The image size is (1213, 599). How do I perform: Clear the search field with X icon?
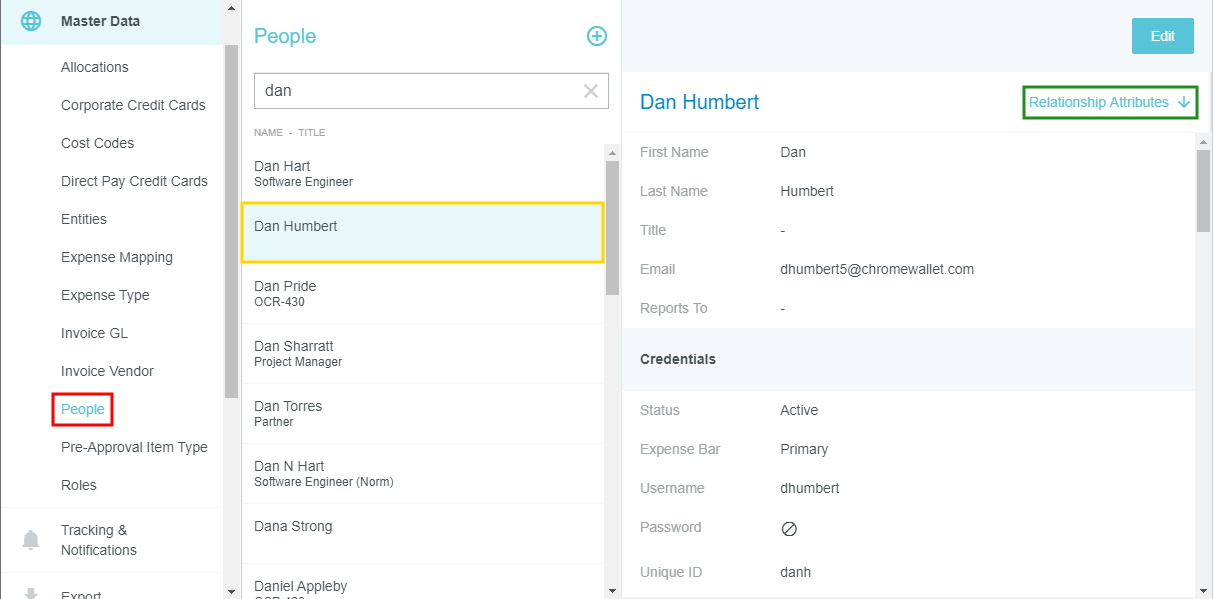[591, 91]
